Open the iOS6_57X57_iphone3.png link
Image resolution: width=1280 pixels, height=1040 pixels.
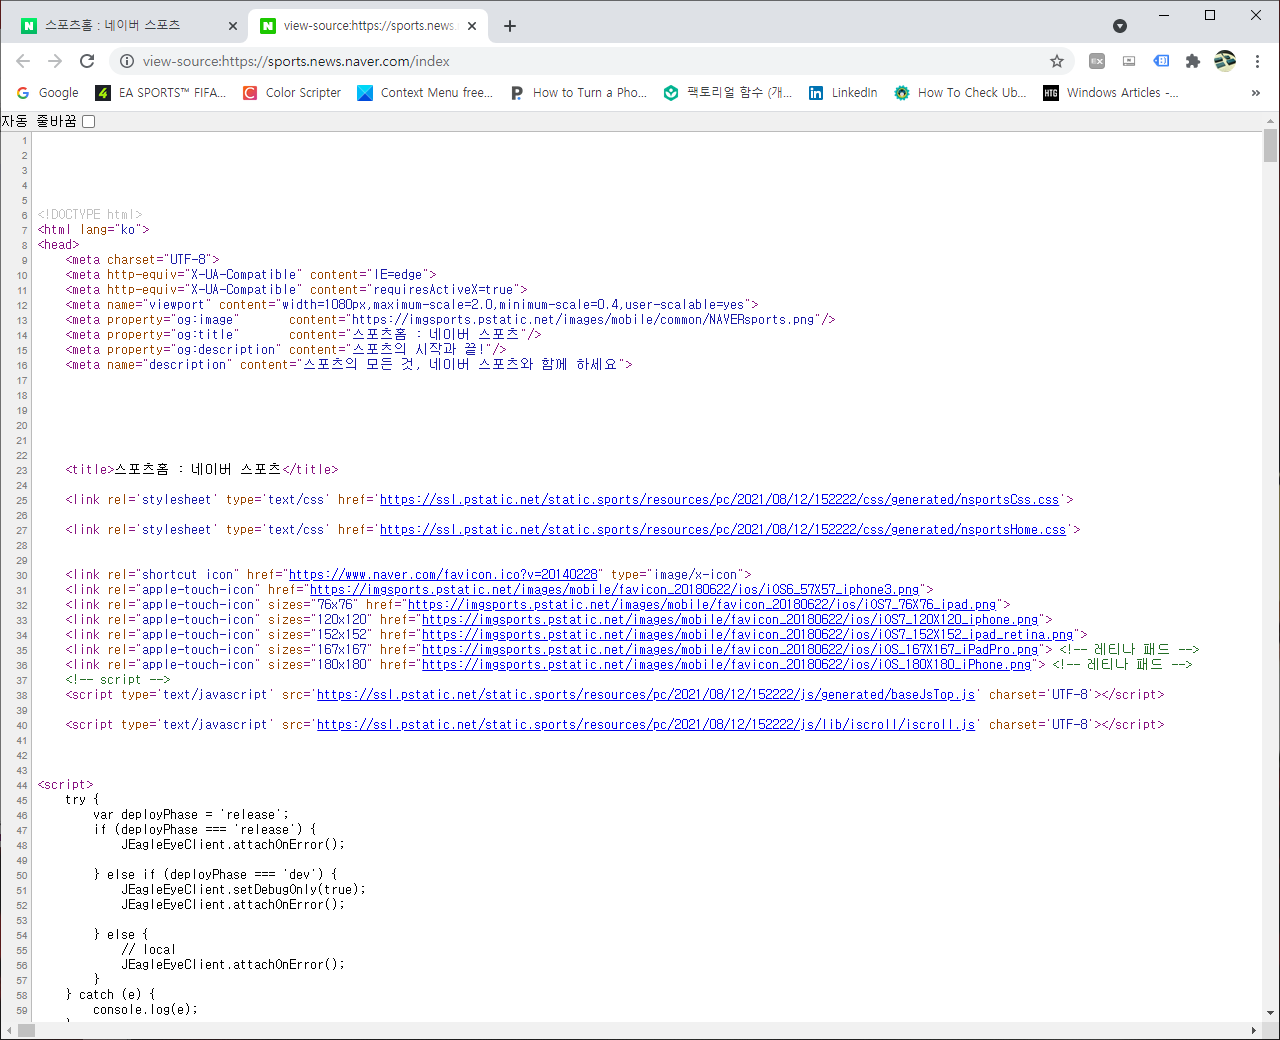point(615,590)
